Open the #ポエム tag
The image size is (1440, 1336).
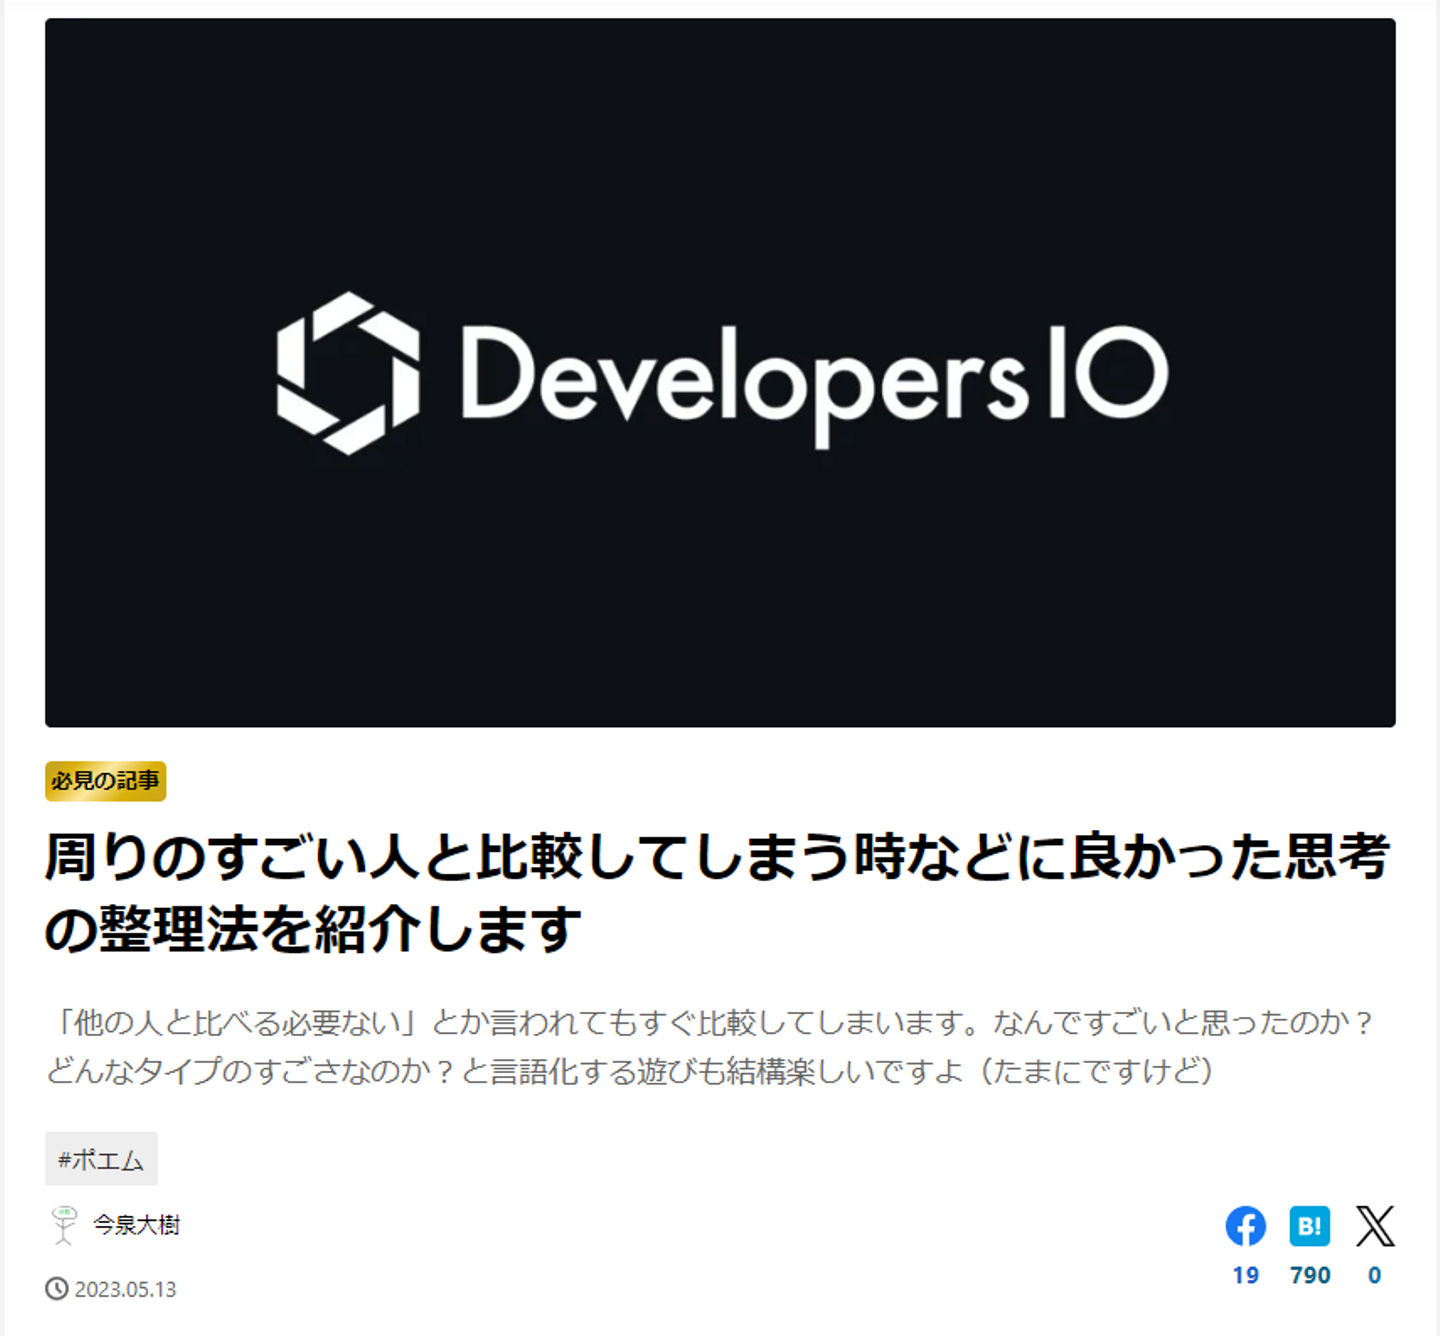(101, 1159)
